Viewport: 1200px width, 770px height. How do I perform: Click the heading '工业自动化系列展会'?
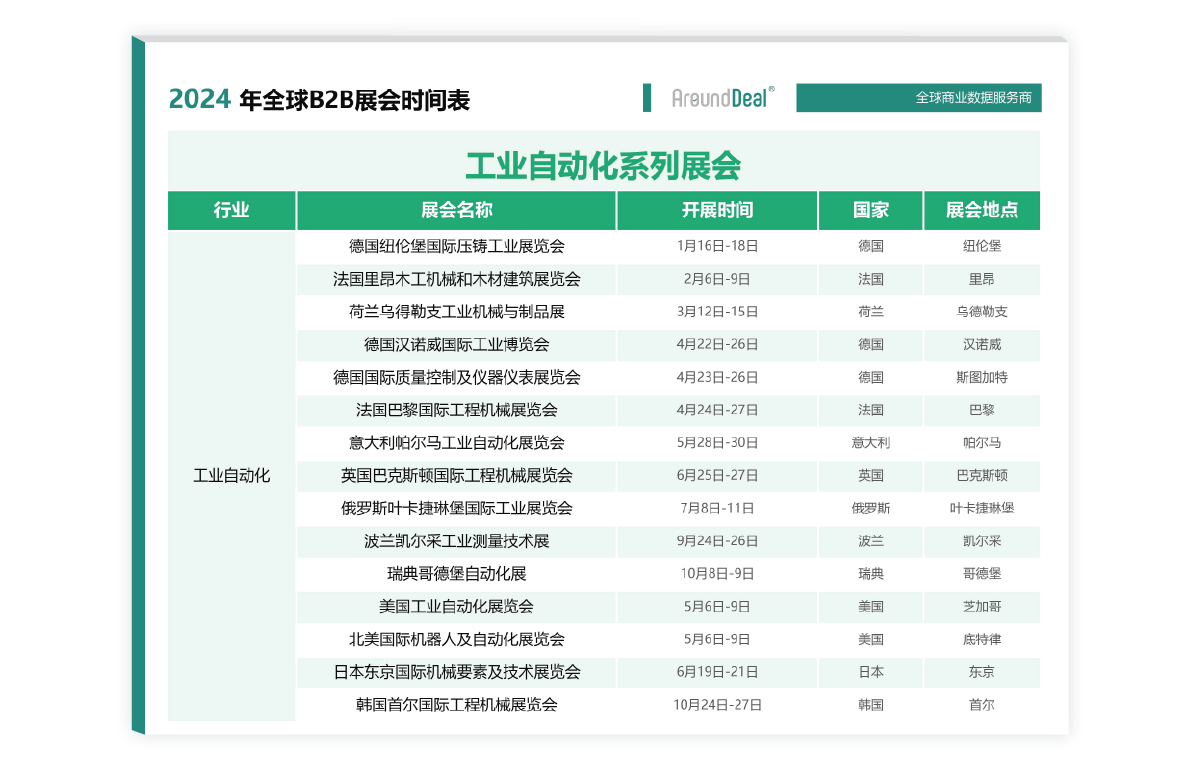pyautogui.click(x=603, y=165)
